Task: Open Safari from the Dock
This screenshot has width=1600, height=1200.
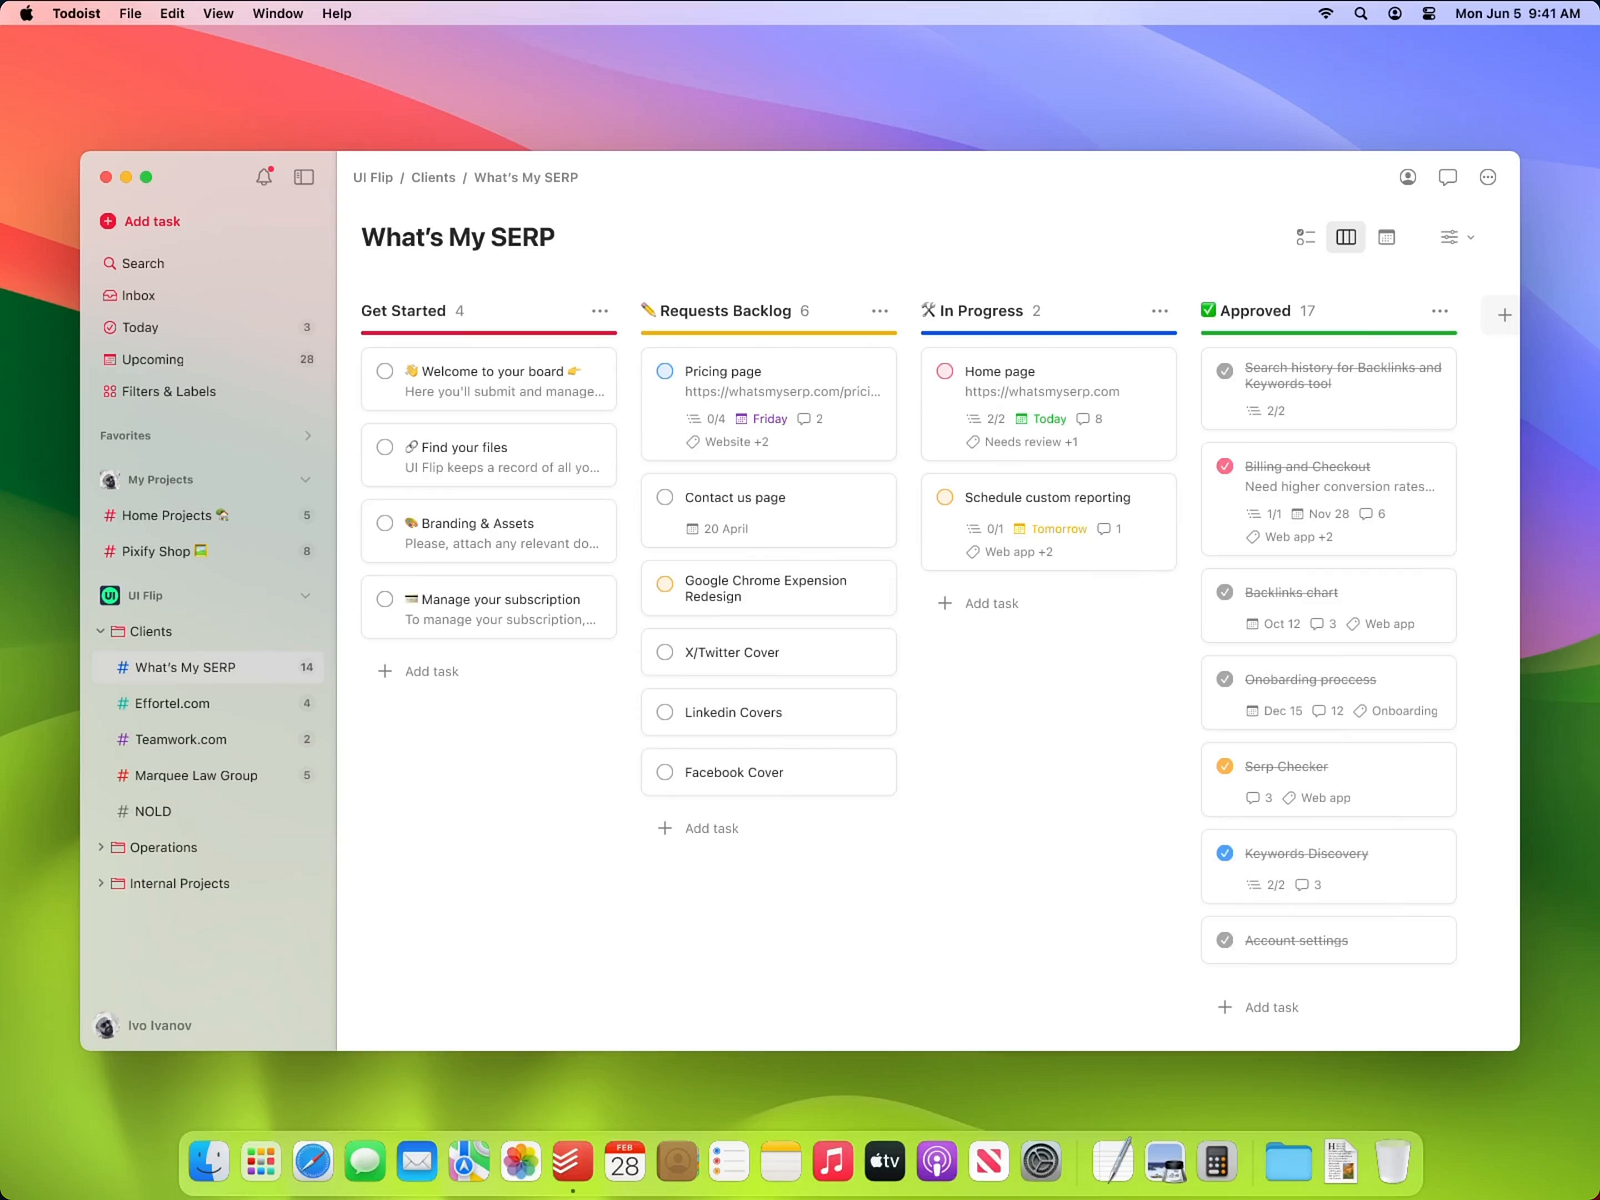Action: 313,1161
